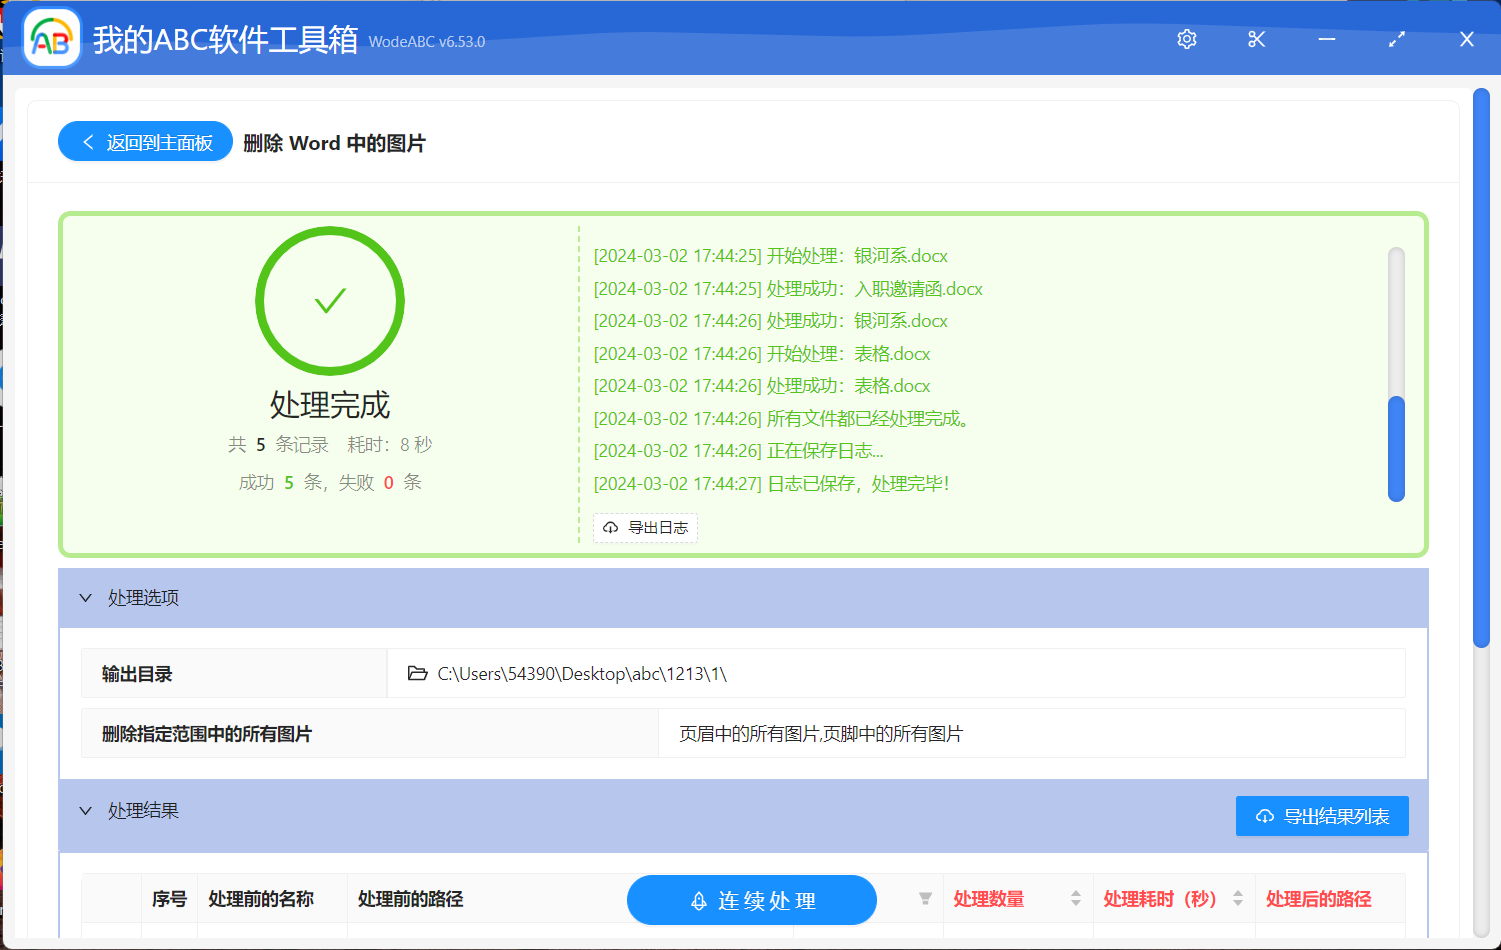Collapse the 处理结果 section
This screenshot has height=950, width=1501.
pos(86,810)
